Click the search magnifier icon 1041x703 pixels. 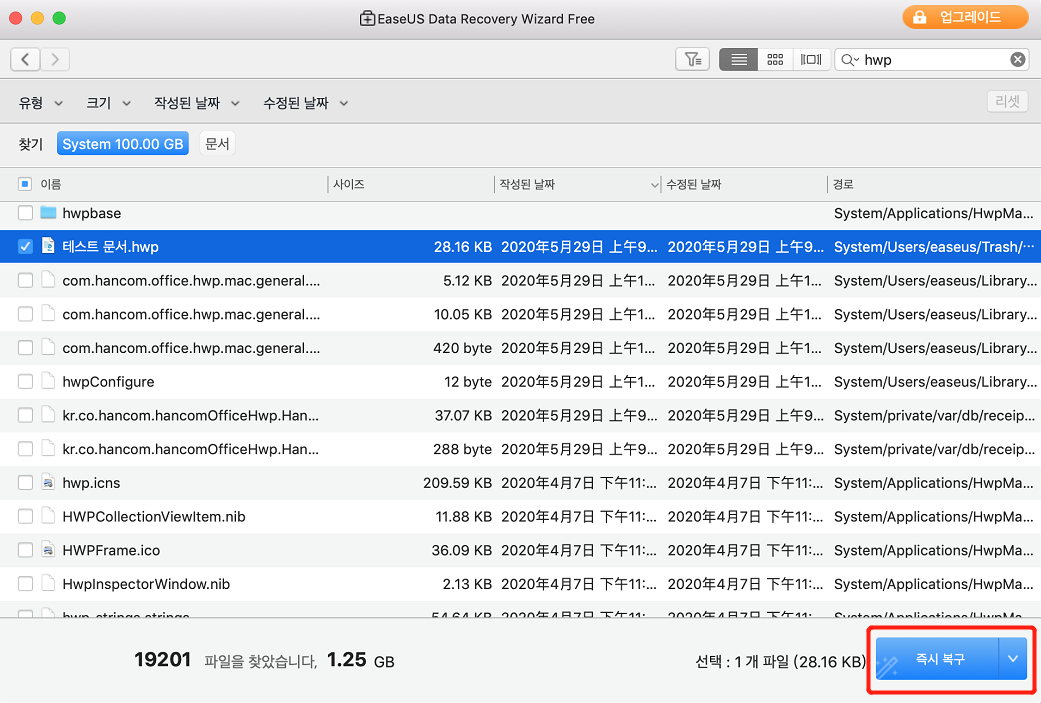(849, 60)
